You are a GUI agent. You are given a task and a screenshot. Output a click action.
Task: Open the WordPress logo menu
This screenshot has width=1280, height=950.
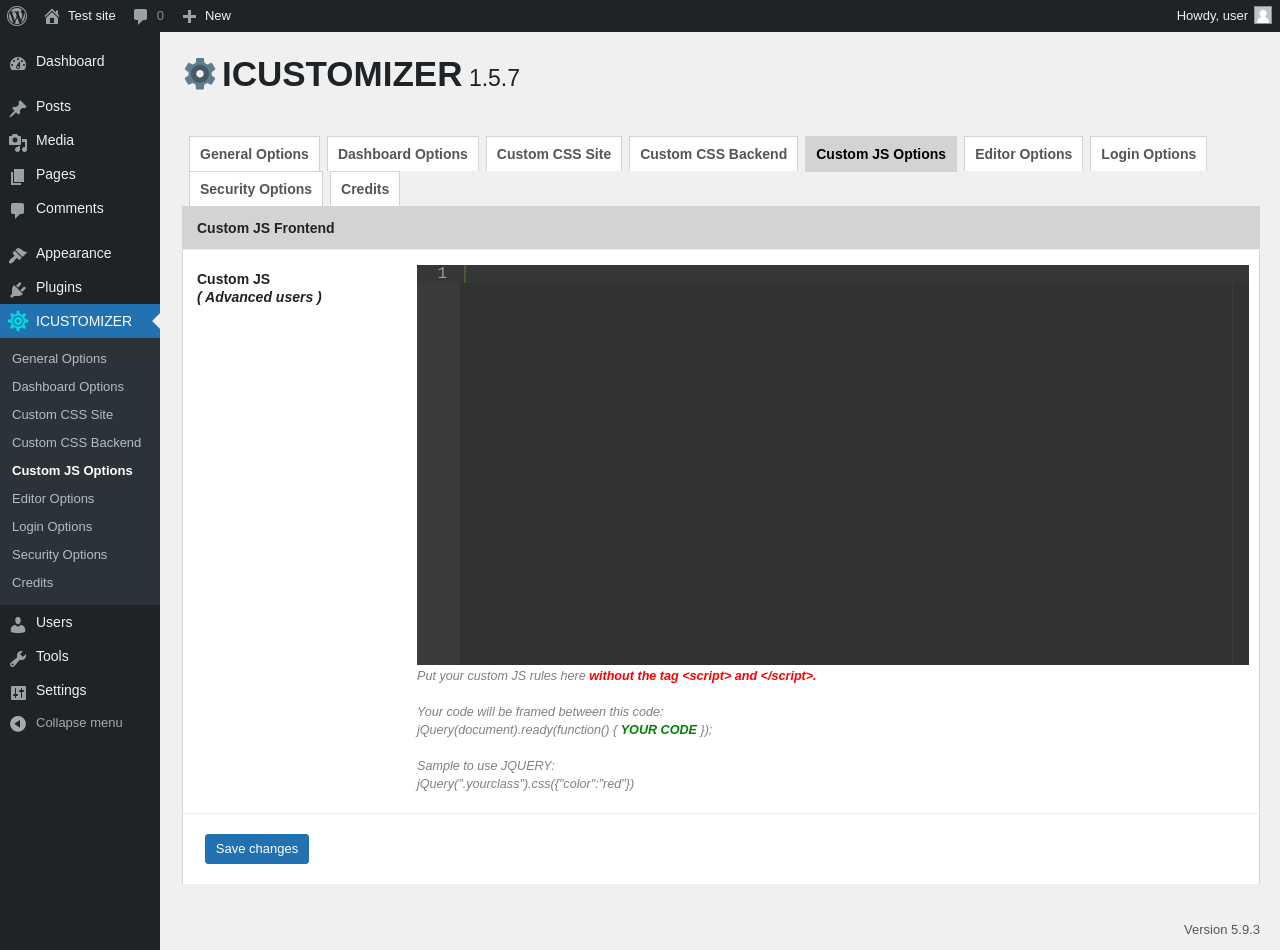pyautogui.click(x=17, y=16)
